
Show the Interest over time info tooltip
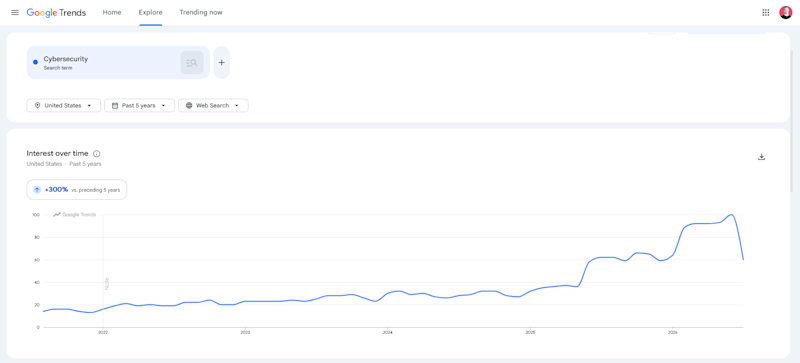click(x=97, y=154)
